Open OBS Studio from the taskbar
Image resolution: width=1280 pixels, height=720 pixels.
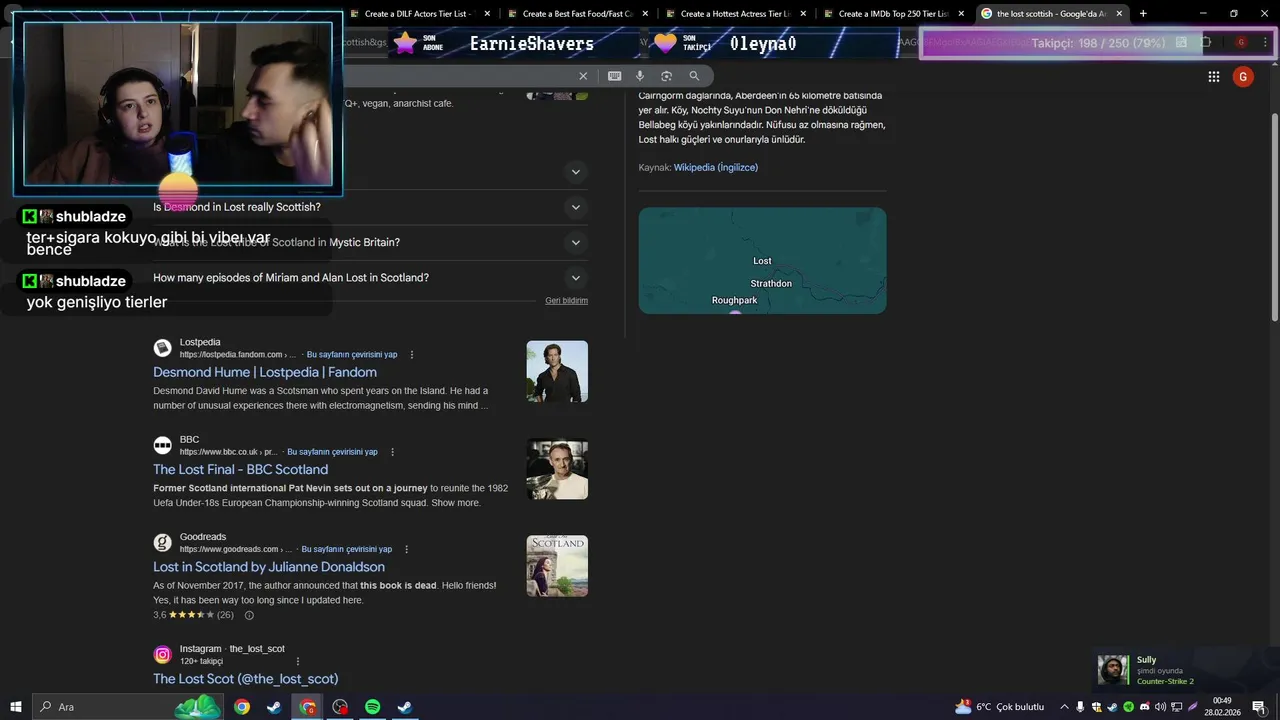pyautogui.click(x=340, y=707)
